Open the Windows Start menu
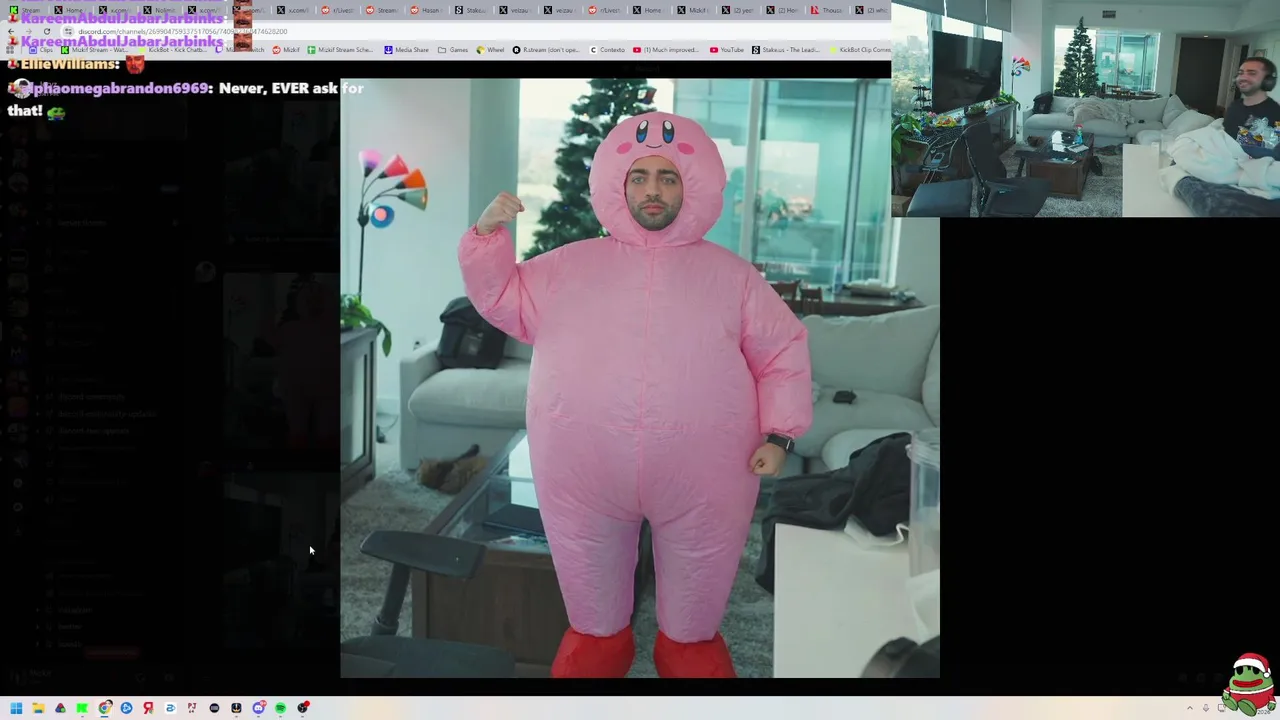Screen dimensions: 1280x720 (16, 708)
